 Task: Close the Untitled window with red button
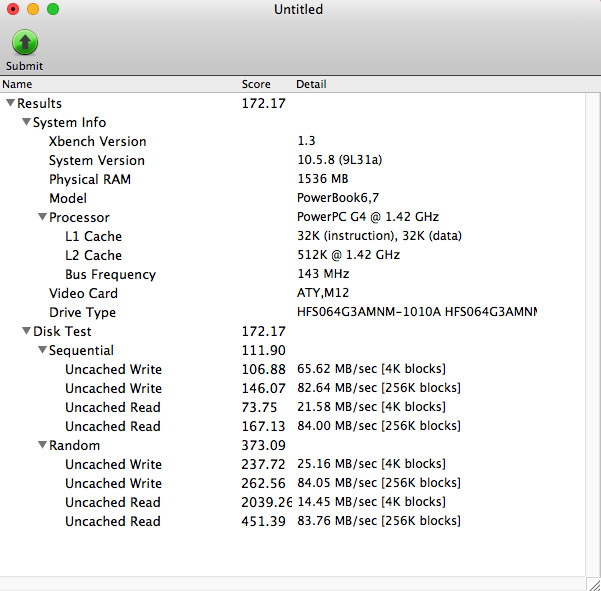13,9
